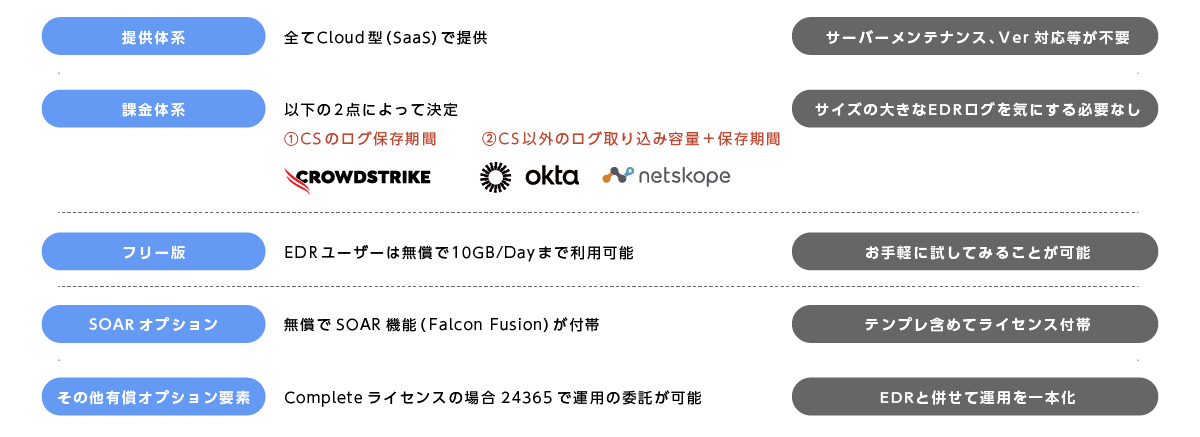This screenshot has height=437, width=1200.
Task: Click the Complete ライセンス 24365 description text
Action: tap(493, 397)
